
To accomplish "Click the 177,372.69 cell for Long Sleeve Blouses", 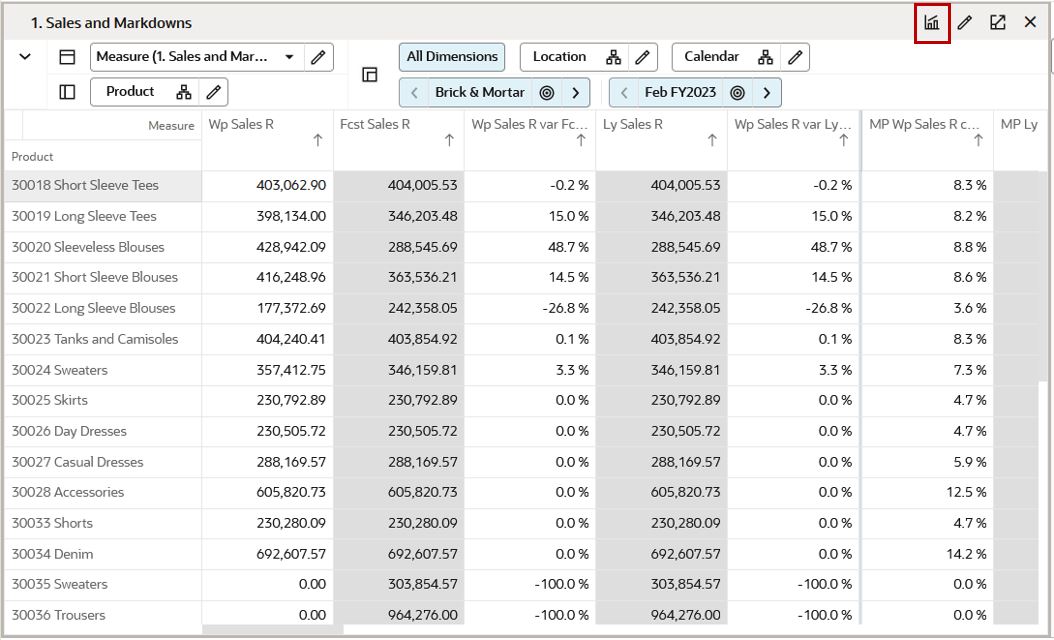I will click(x=268, y=309).
